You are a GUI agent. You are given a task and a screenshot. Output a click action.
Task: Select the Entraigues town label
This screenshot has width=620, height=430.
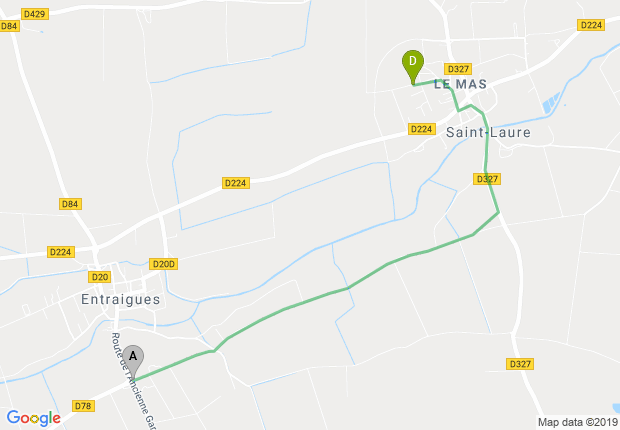121,299
